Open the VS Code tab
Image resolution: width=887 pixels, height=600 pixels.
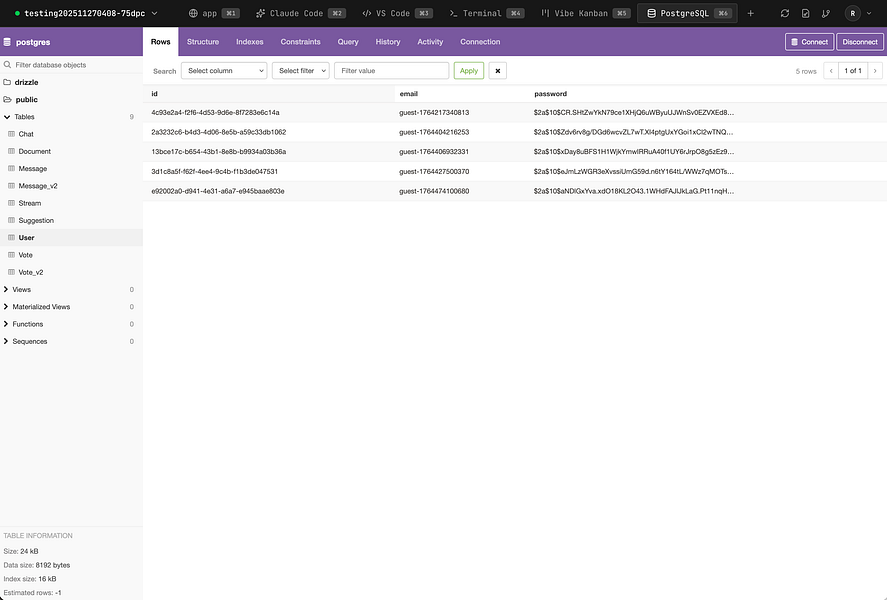(397, 13)
